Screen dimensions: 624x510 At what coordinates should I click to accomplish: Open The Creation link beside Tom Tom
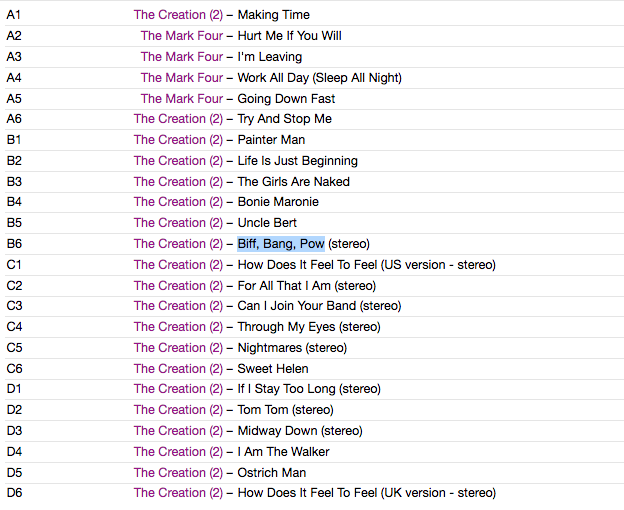(x=170, y=410)
